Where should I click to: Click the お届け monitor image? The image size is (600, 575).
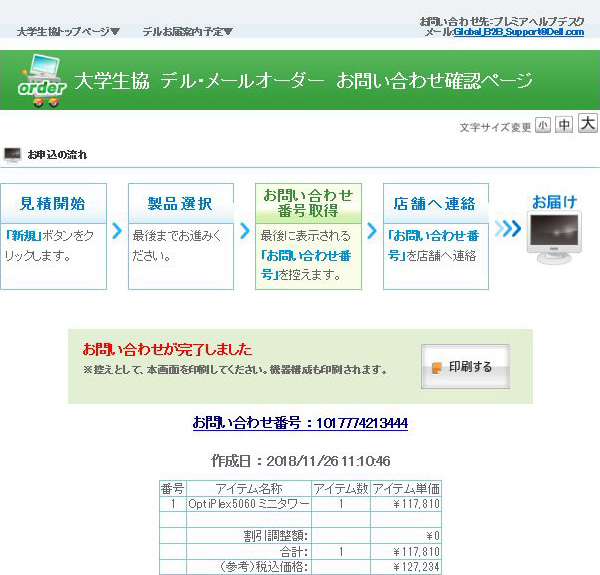554,238
